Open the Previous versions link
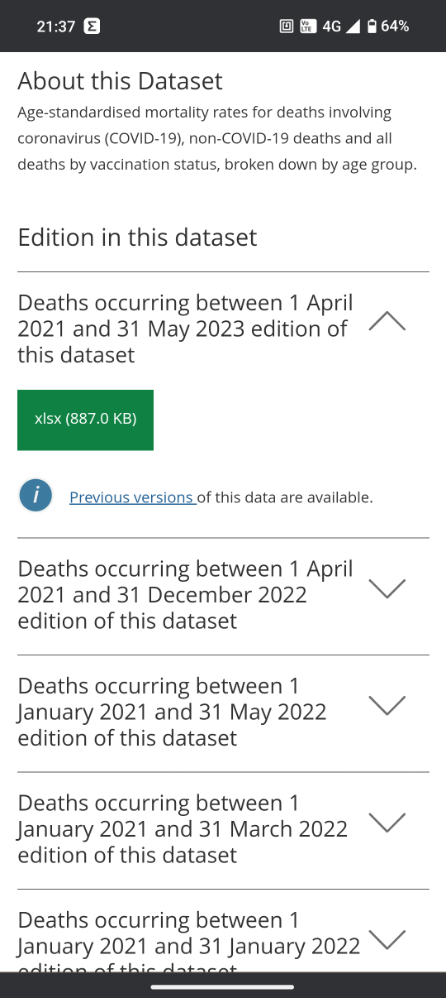 132,498
